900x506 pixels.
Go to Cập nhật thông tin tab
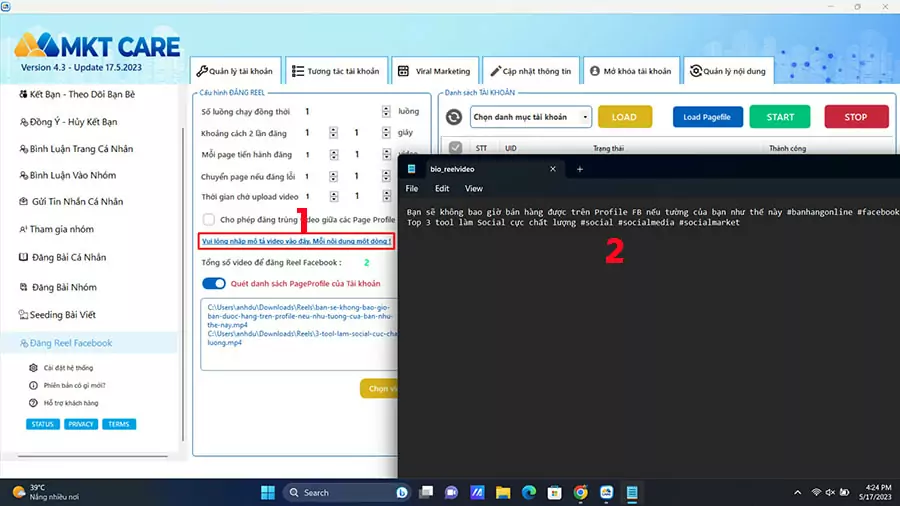pyautogui.click(x=530, y=71)
